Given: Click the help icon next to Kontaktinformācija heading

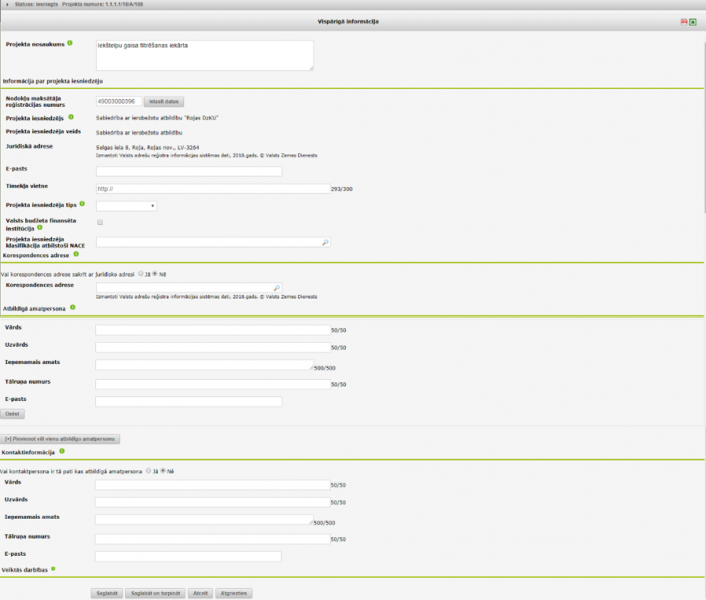Looking at the screenshot, I should [x=61, y=452].
